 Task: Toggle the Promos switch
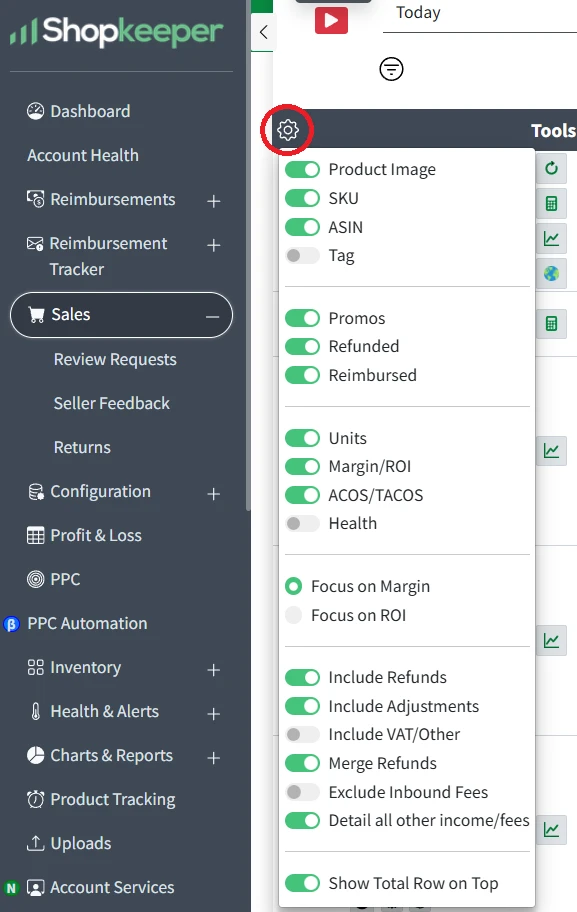pyautogui.click(x=302, y=318)
